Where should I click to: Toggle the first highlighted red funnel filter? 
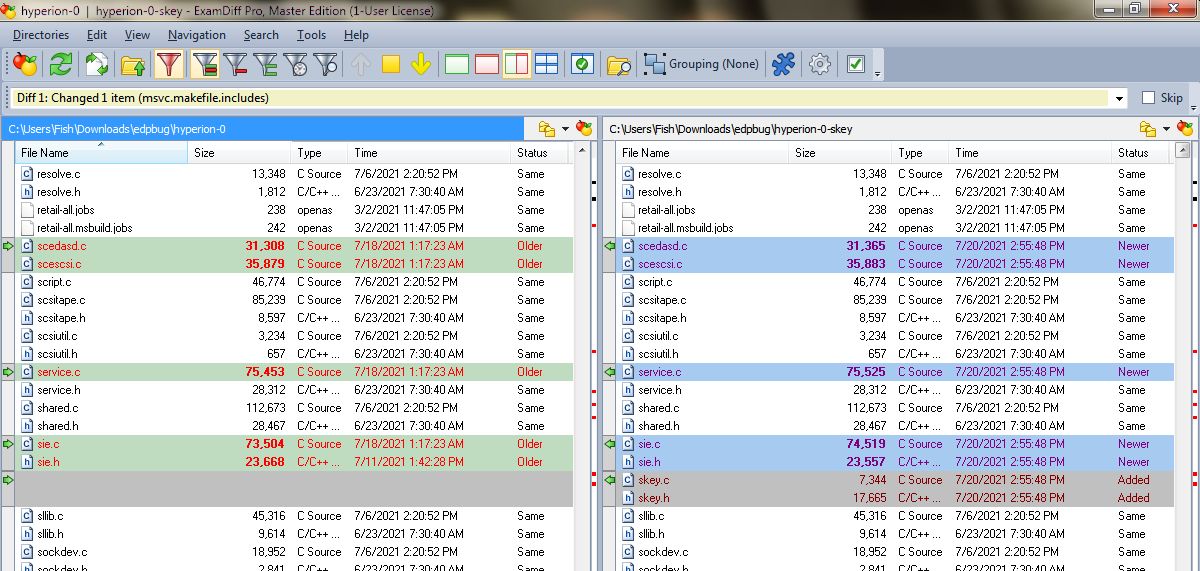[169, 65]
